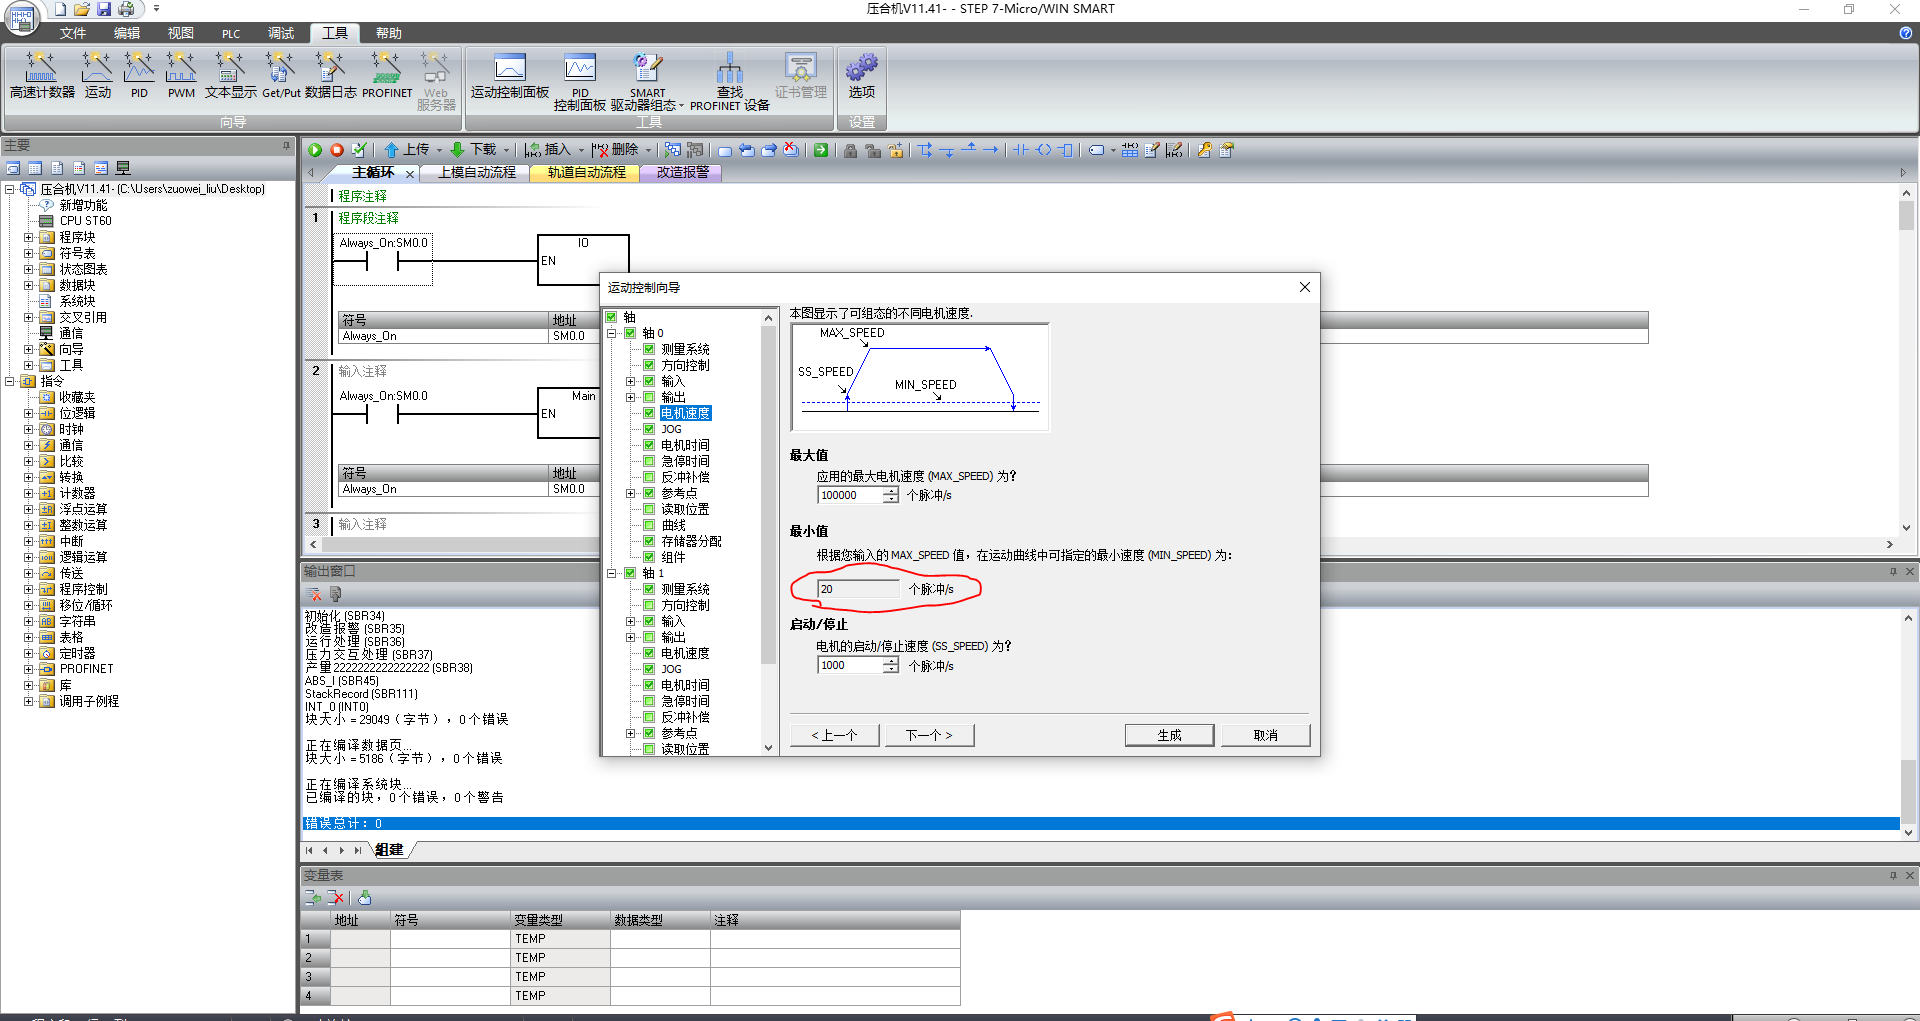The width and height of the screenshot is (1920, 1021).
Task: Expand the 程序块 tree node
Action: pos(28,237)
